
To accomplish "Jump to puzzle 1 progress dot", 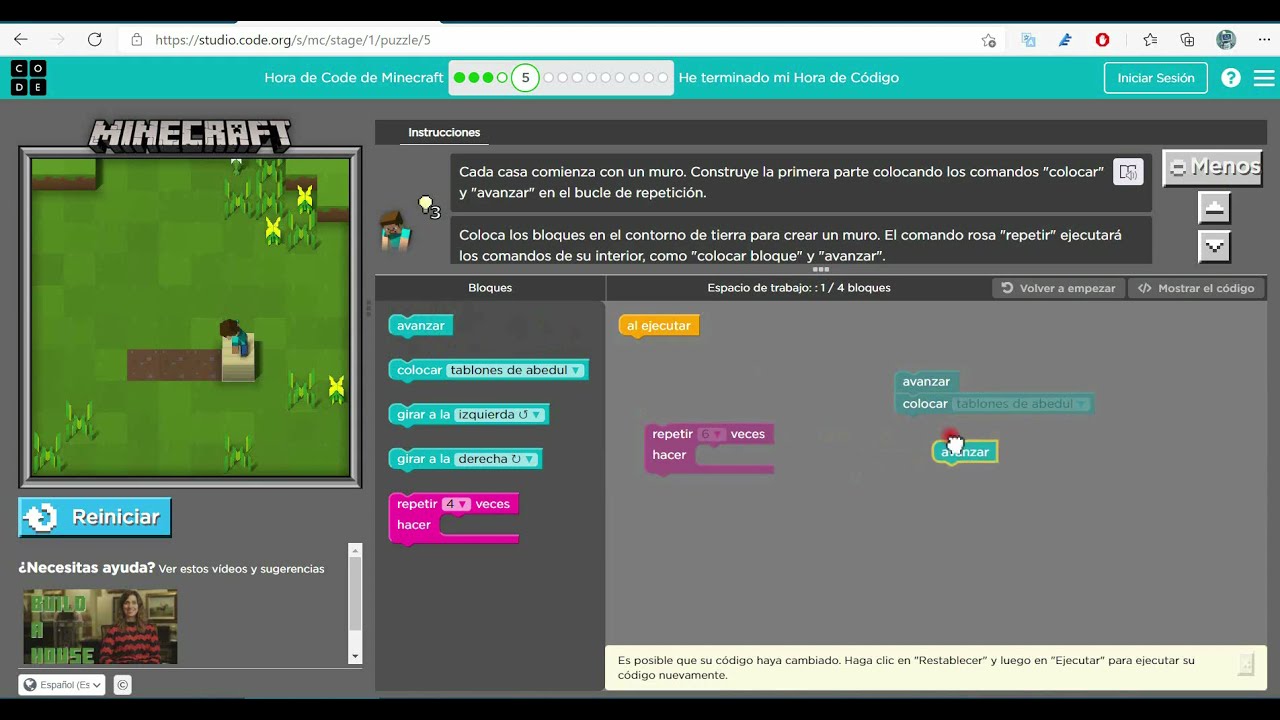I will point(459,78).
